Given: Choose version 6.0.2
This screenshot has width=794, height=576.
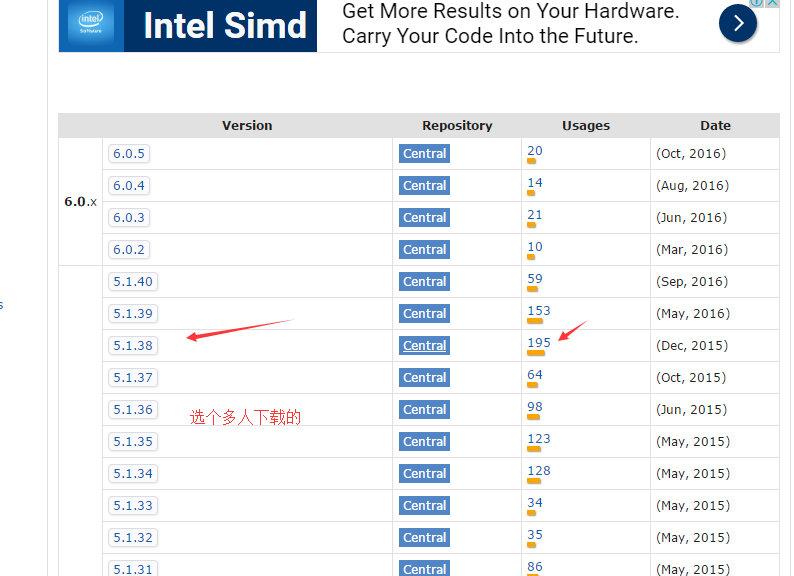Looking at the screenshot, I should pos(129,250).
